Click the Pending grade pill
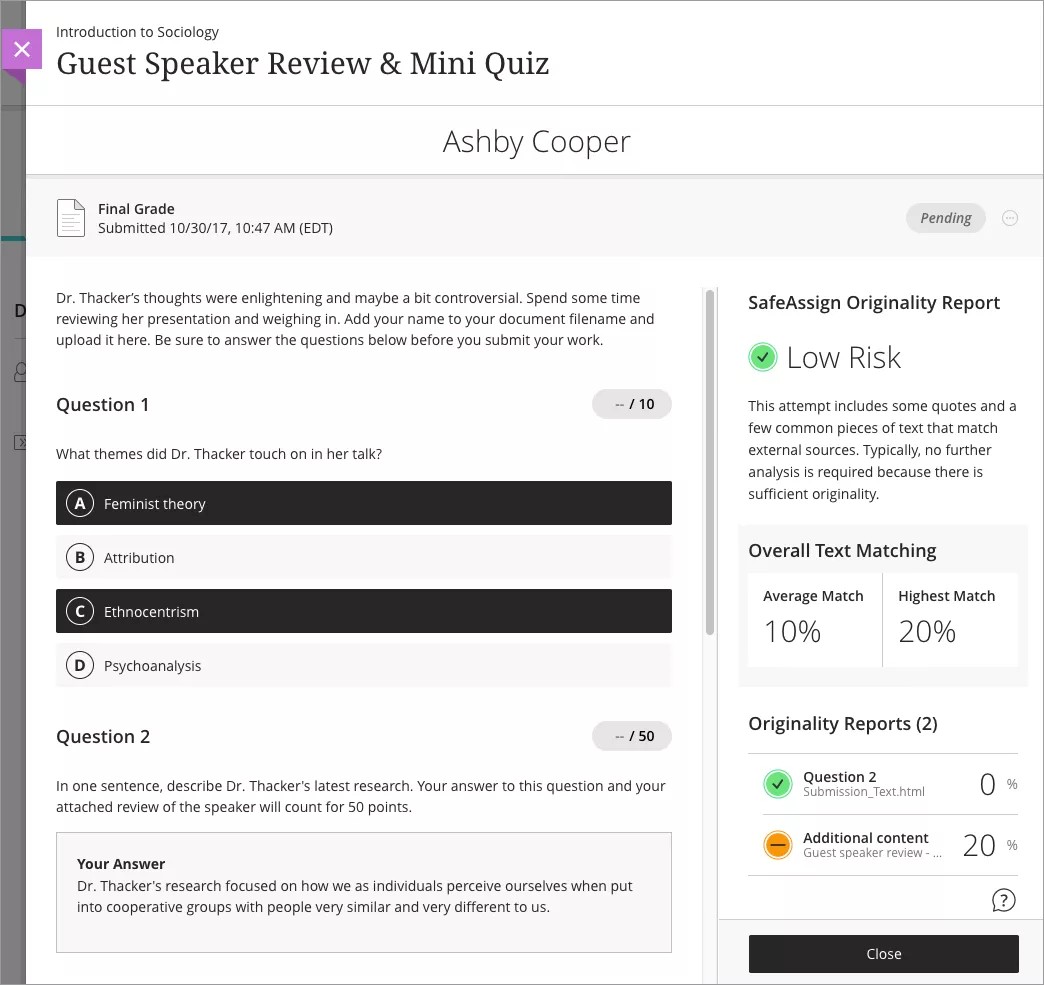1044x985 pixels. click(945, 218)
